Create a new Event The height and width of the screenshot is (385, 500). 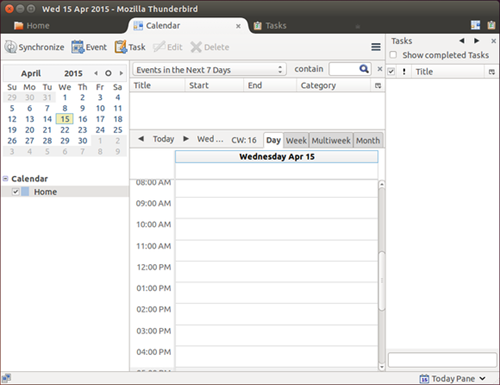click(89, 47)
